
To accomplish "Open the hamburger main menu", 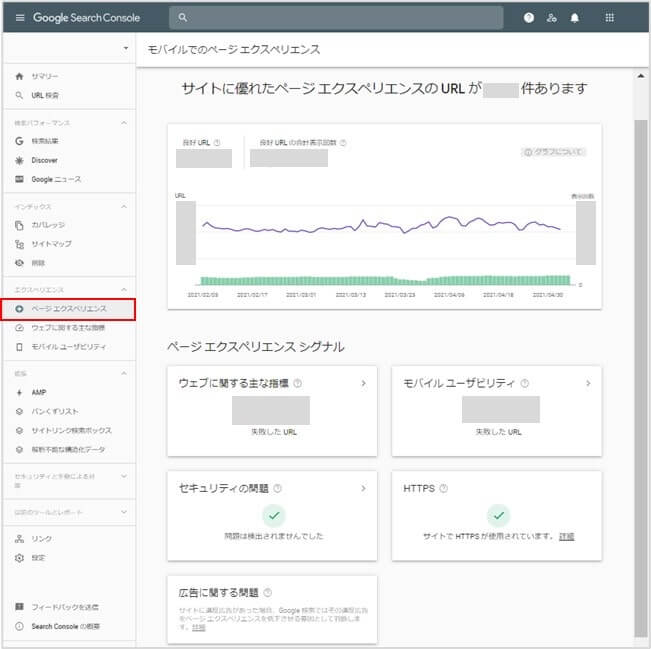I will pos(19,18).
